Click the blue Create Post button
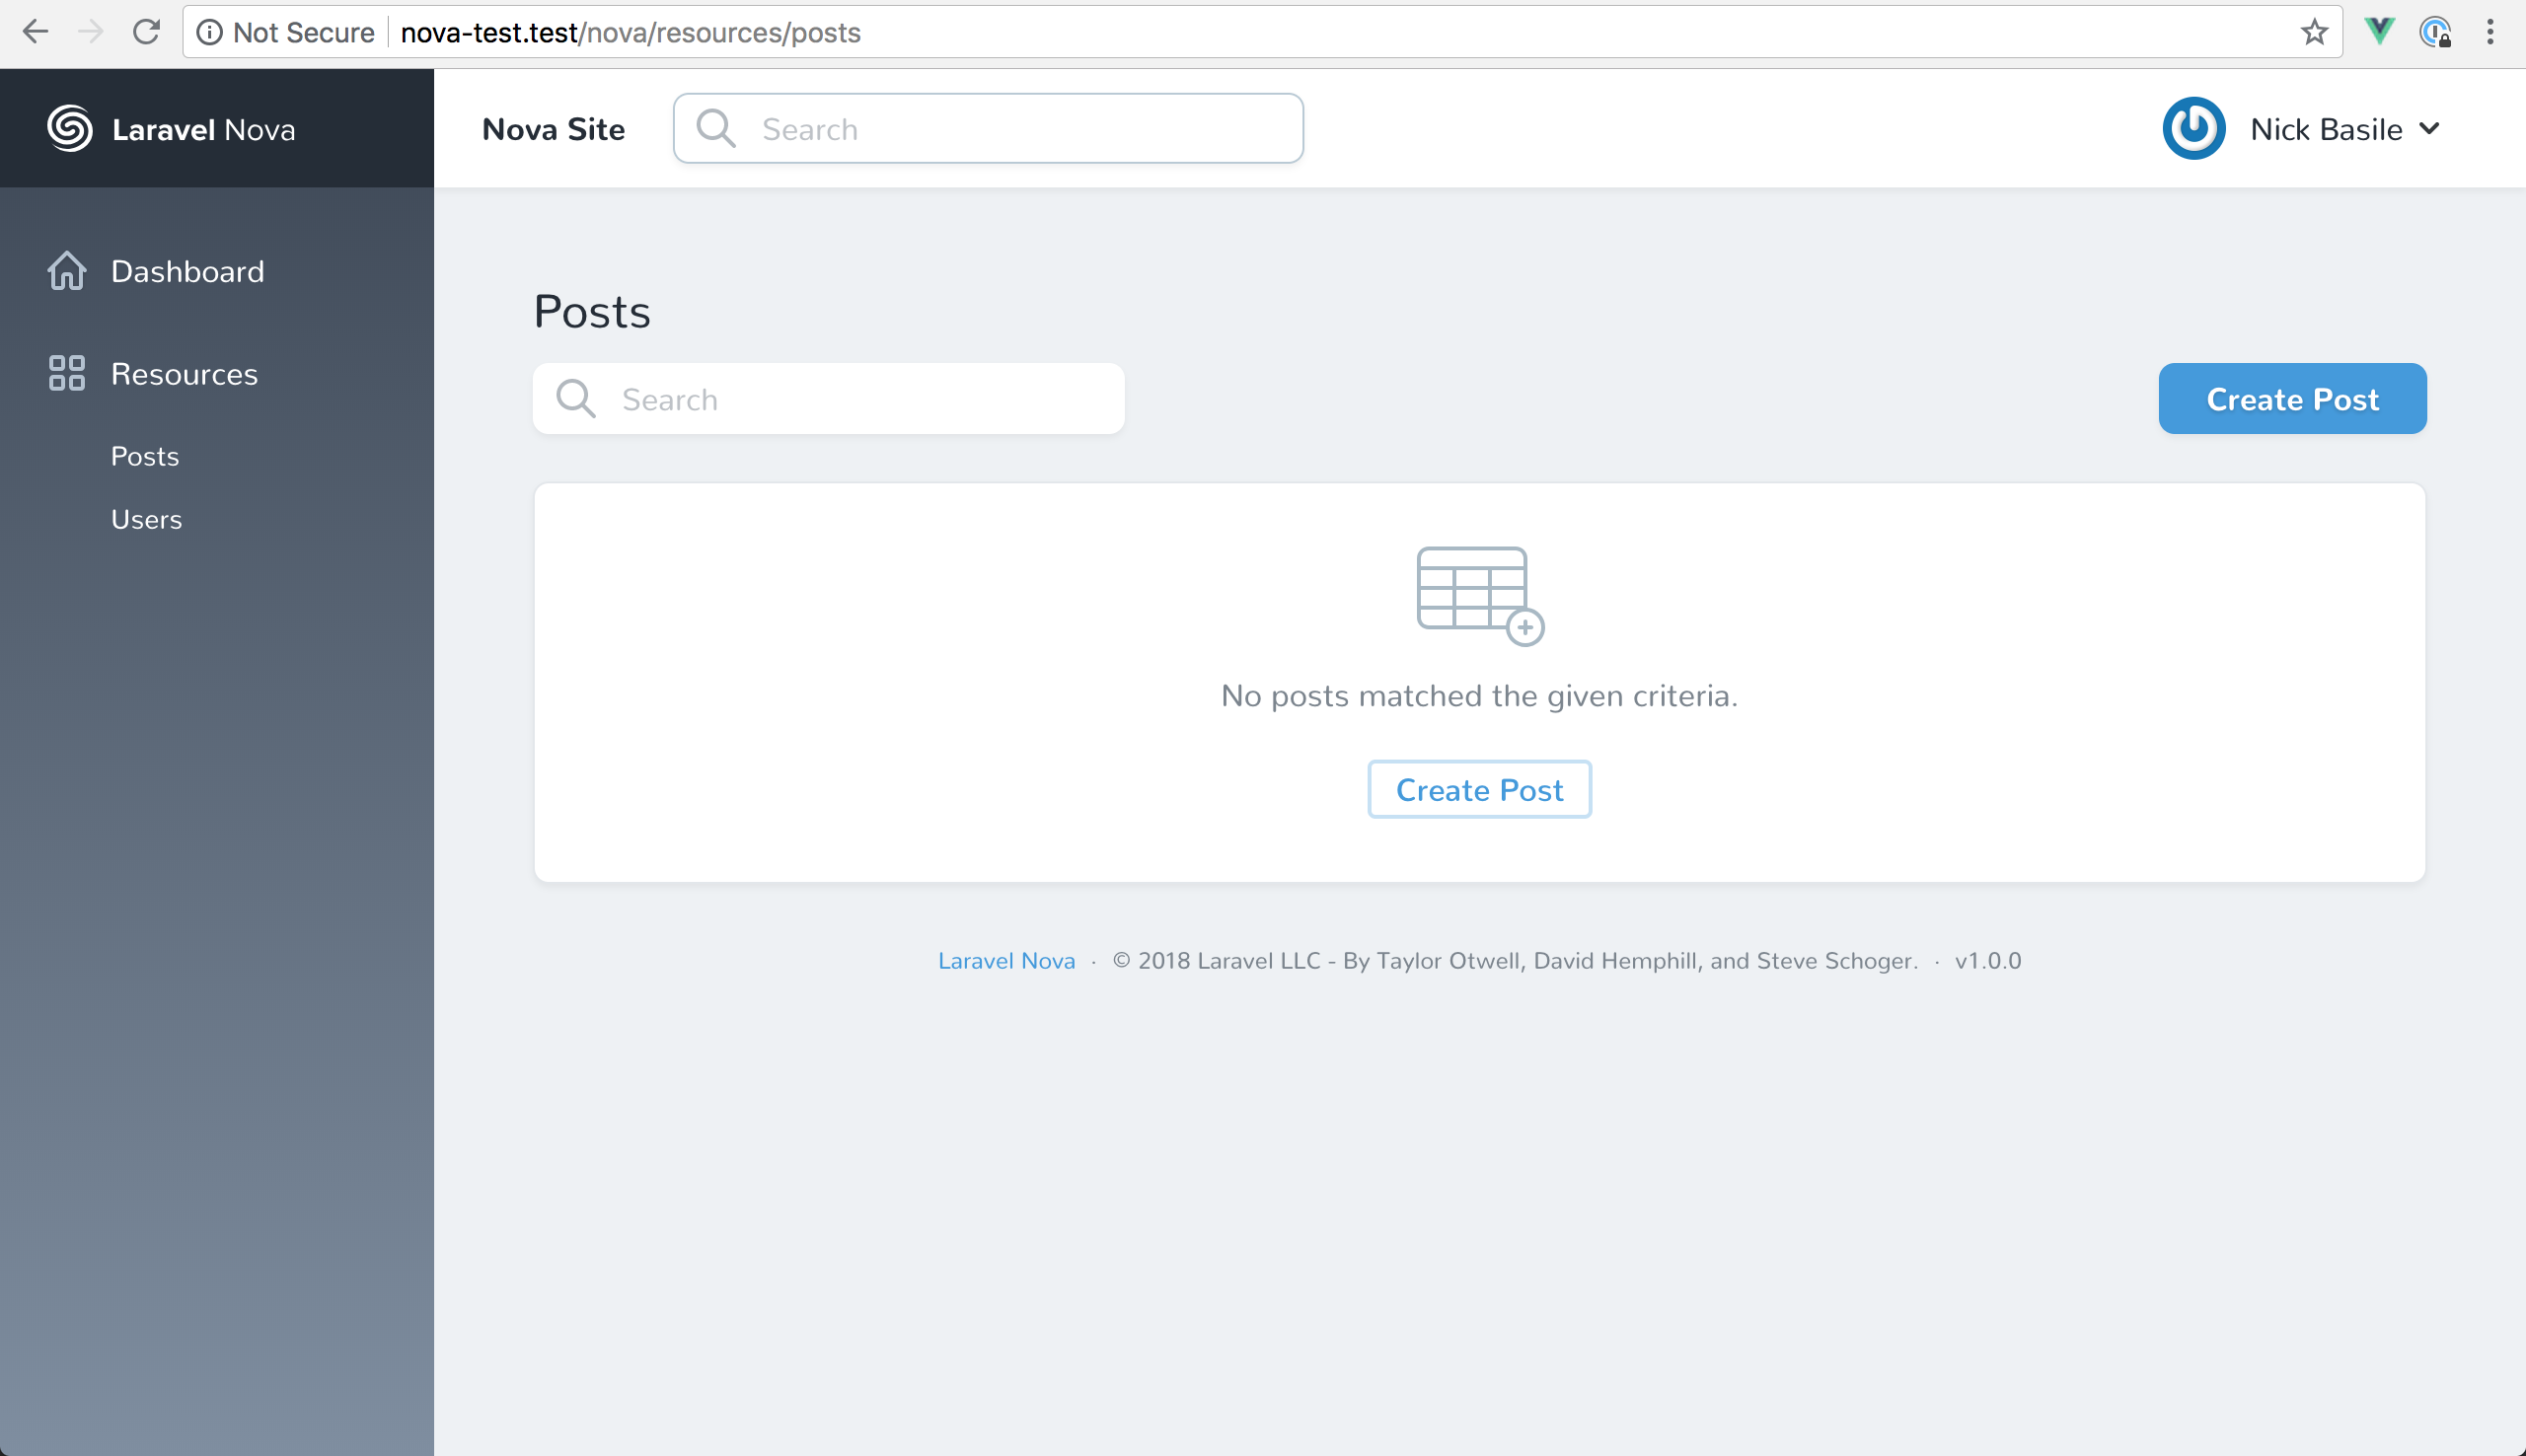Image resolution: width=2526 pixels, height=1456 pixels. (2292, 399)
